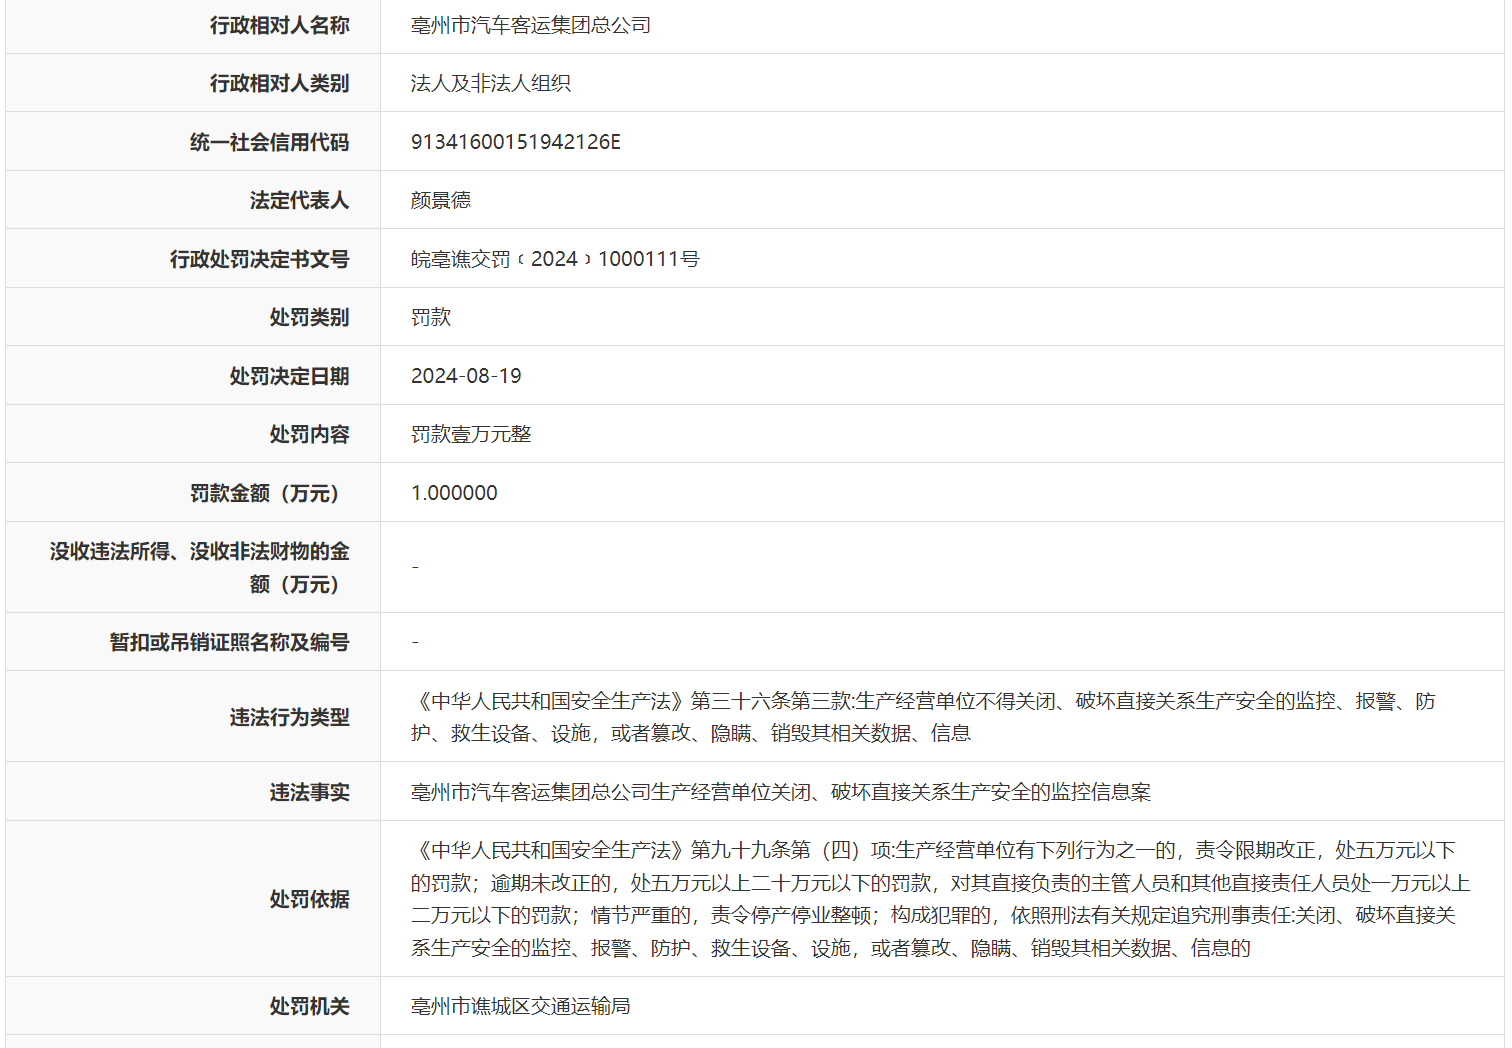Select credit code 91341600151942126E

click(x=516, y=142)
